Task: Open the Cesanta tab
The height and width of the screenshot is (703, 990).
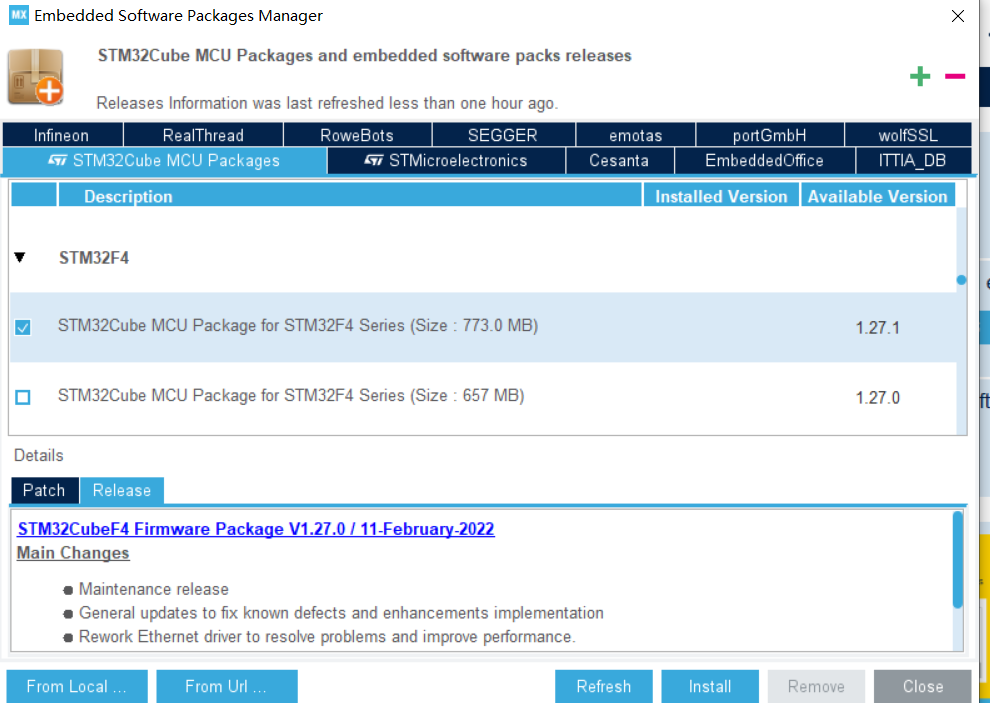Action: [x=619, y=160]
